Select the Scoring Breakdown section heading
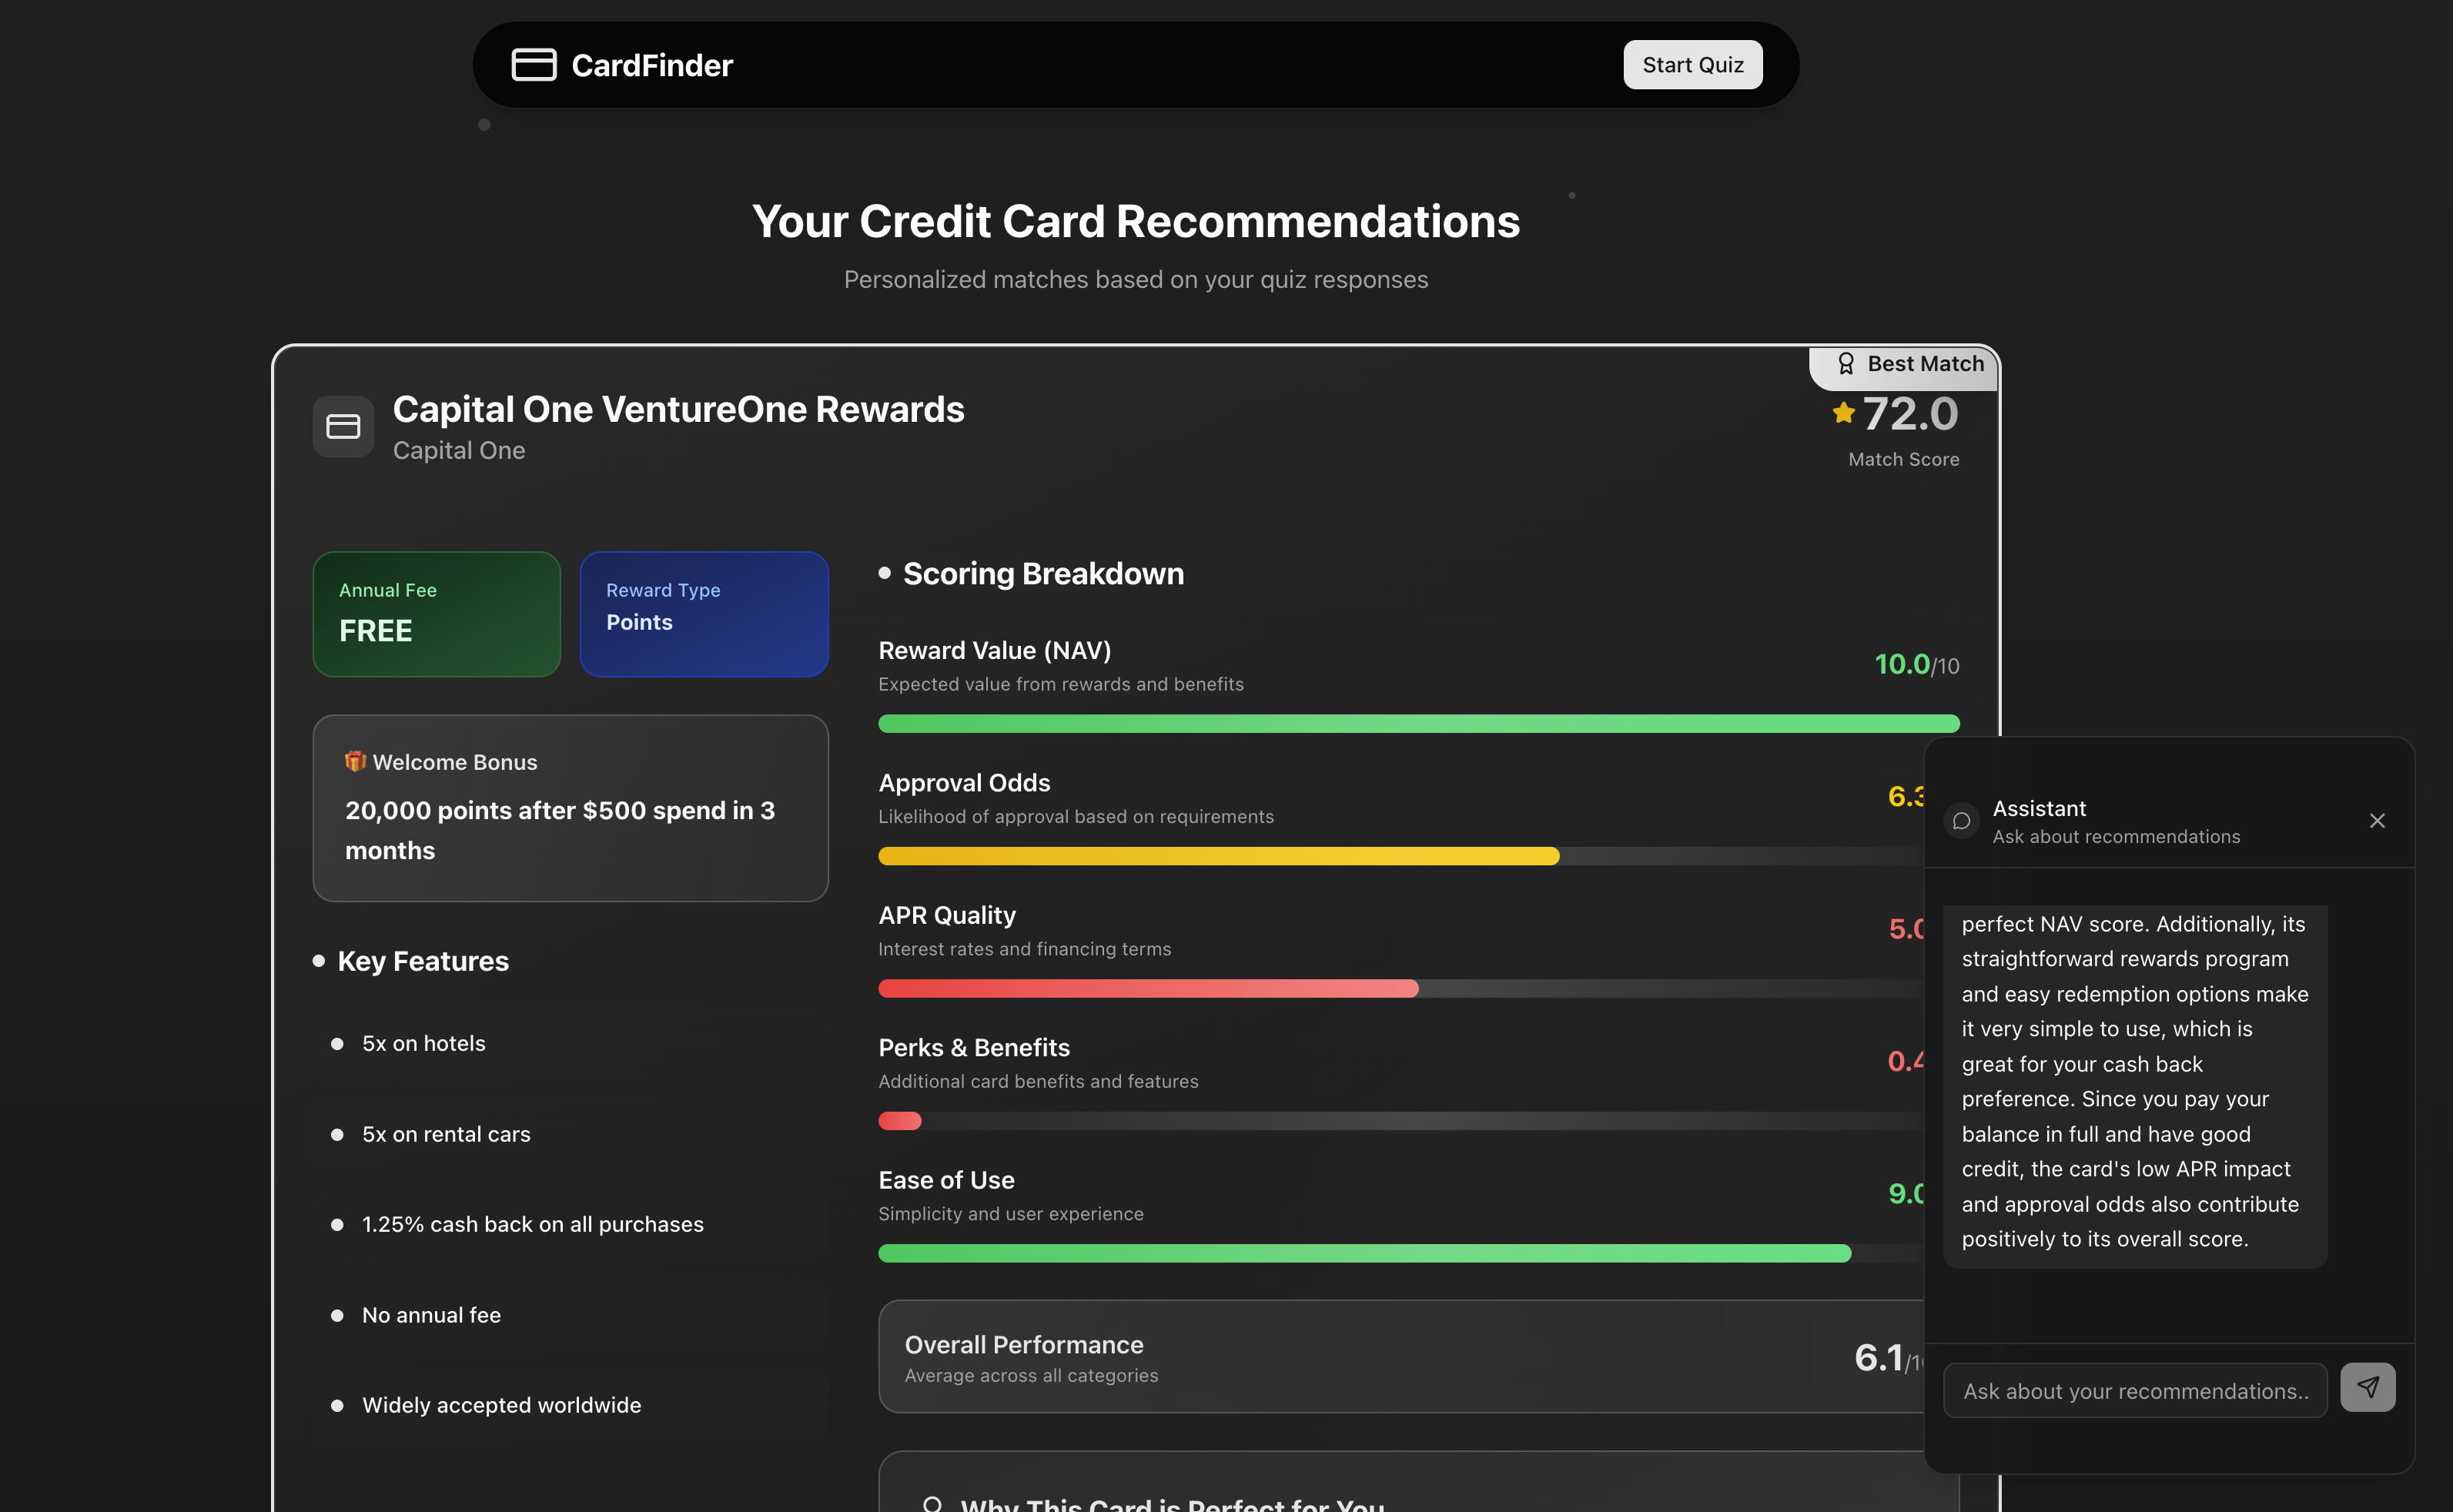2453x1512 pixels. tap(1043, 573)
